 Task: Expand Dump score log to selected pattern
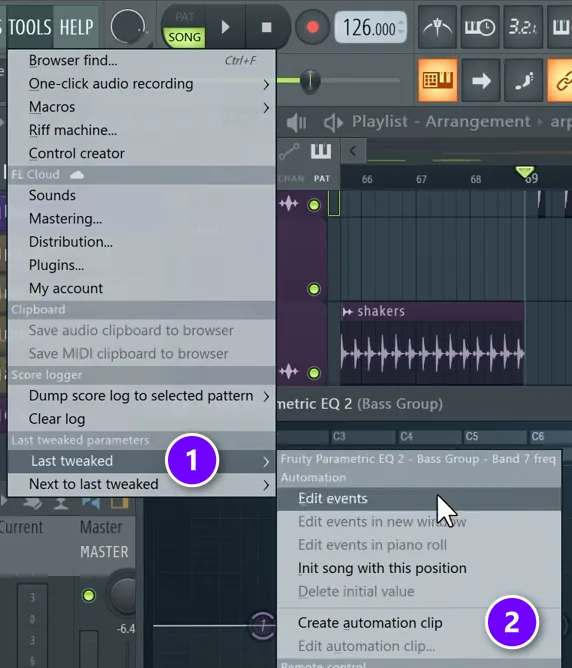pos(142,396)
